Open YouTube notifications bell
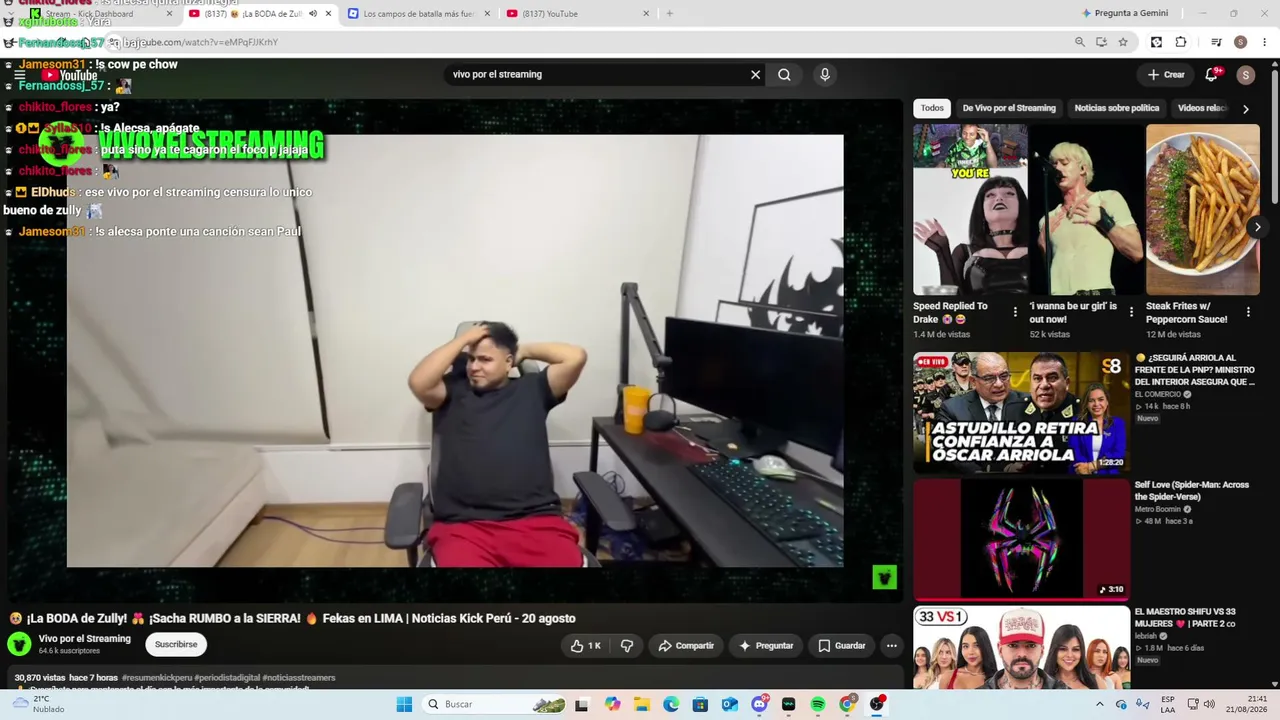This screenshot has width=1280, height=720. tap(1211, 74)
